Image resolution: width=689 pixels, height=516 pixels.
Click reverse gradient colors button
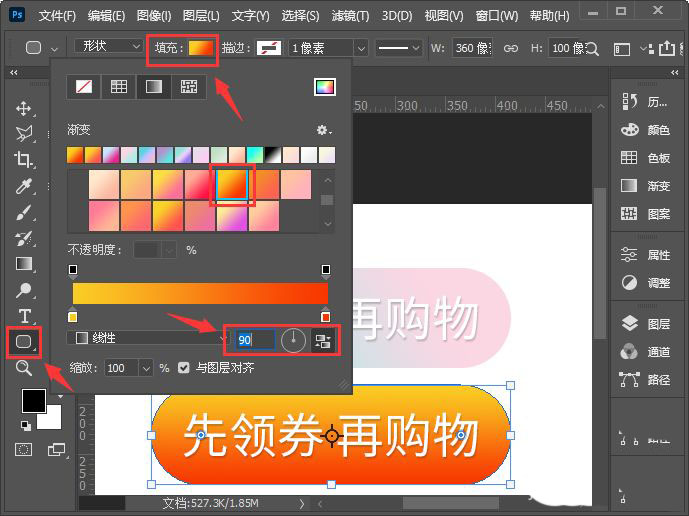pos(323,341)
